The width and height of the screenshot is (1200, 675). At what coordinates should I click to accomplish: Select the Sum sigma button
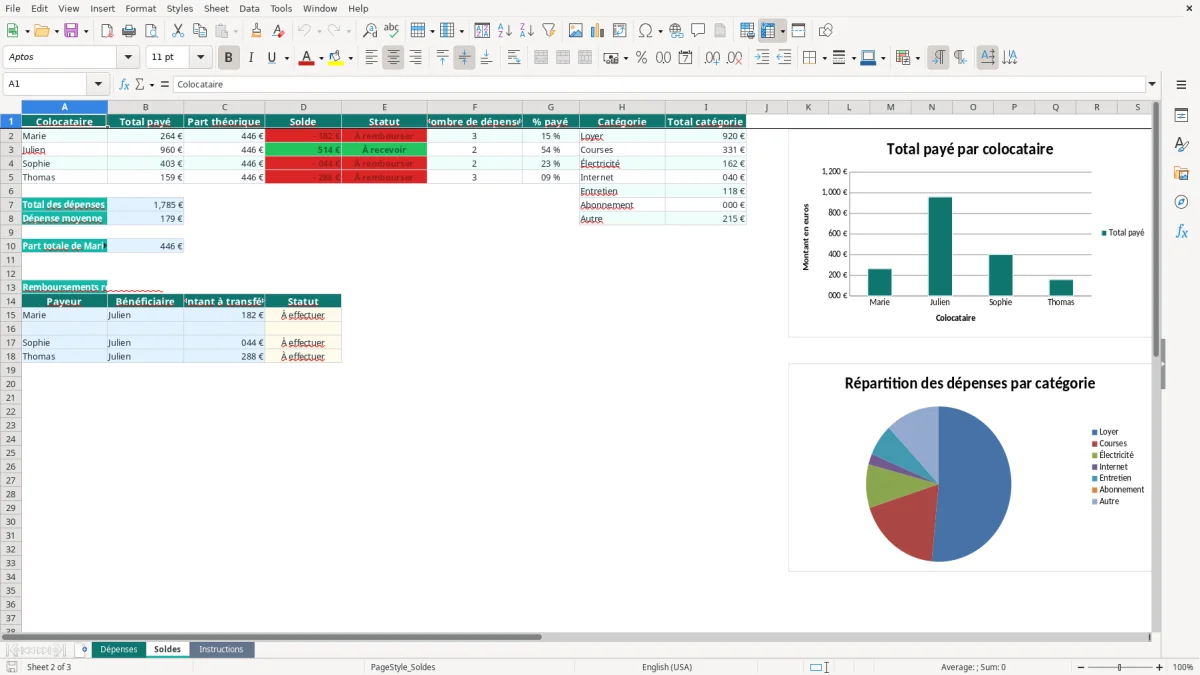(139, 84)
